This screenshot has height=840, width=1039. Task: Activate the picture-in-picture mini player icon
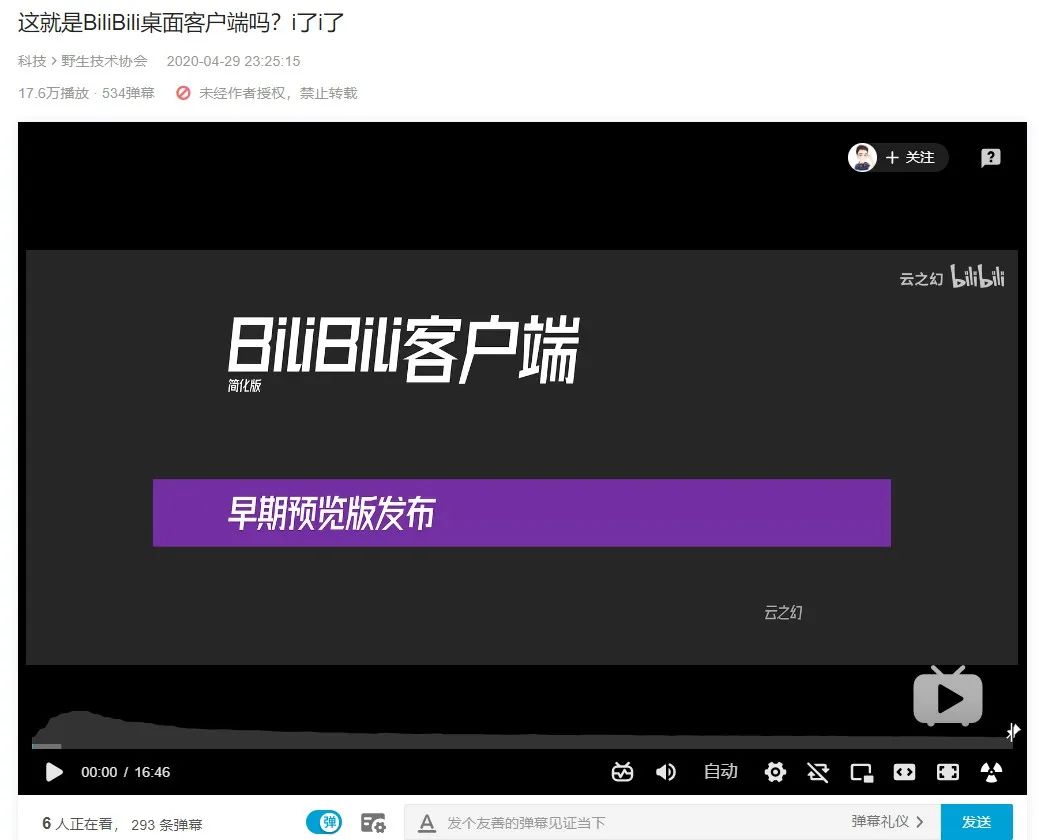(x=862, y=772)
